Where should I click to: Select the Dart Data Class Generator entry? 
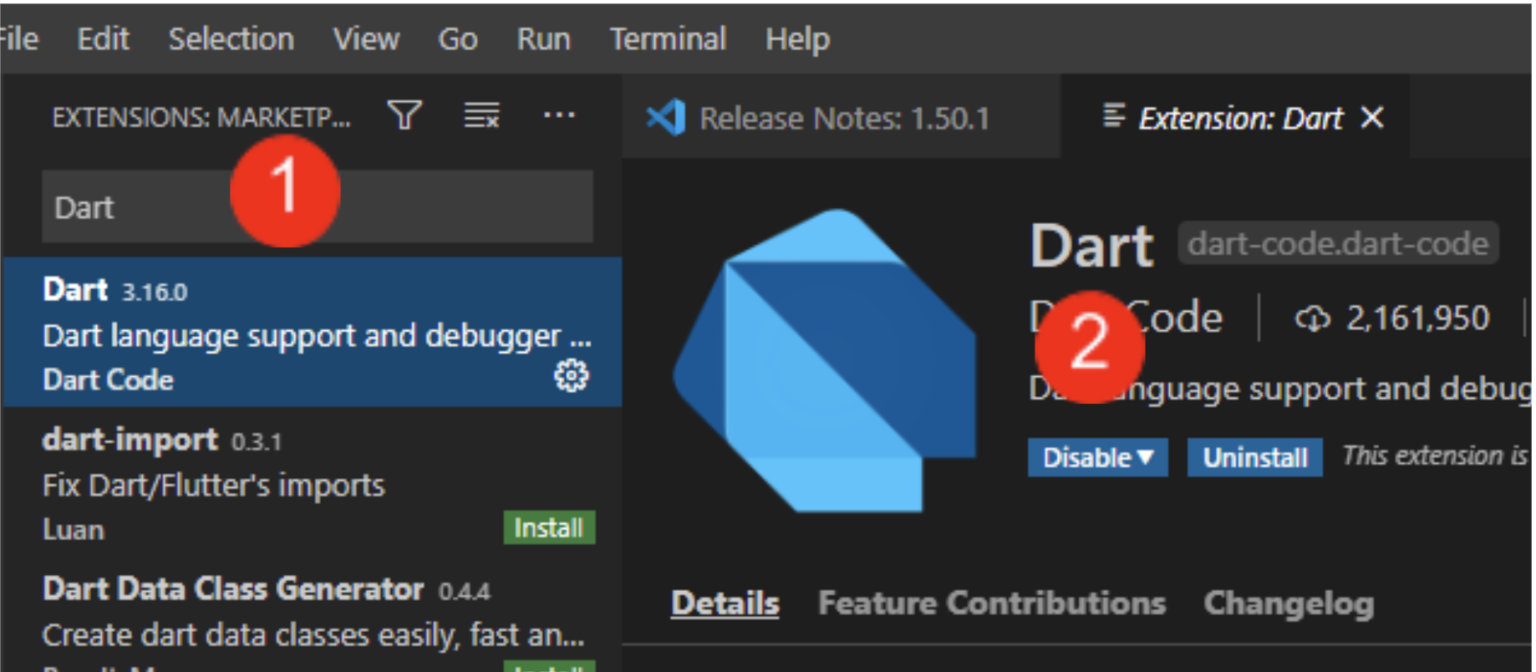pyautogui.click(x=312, y=617)
